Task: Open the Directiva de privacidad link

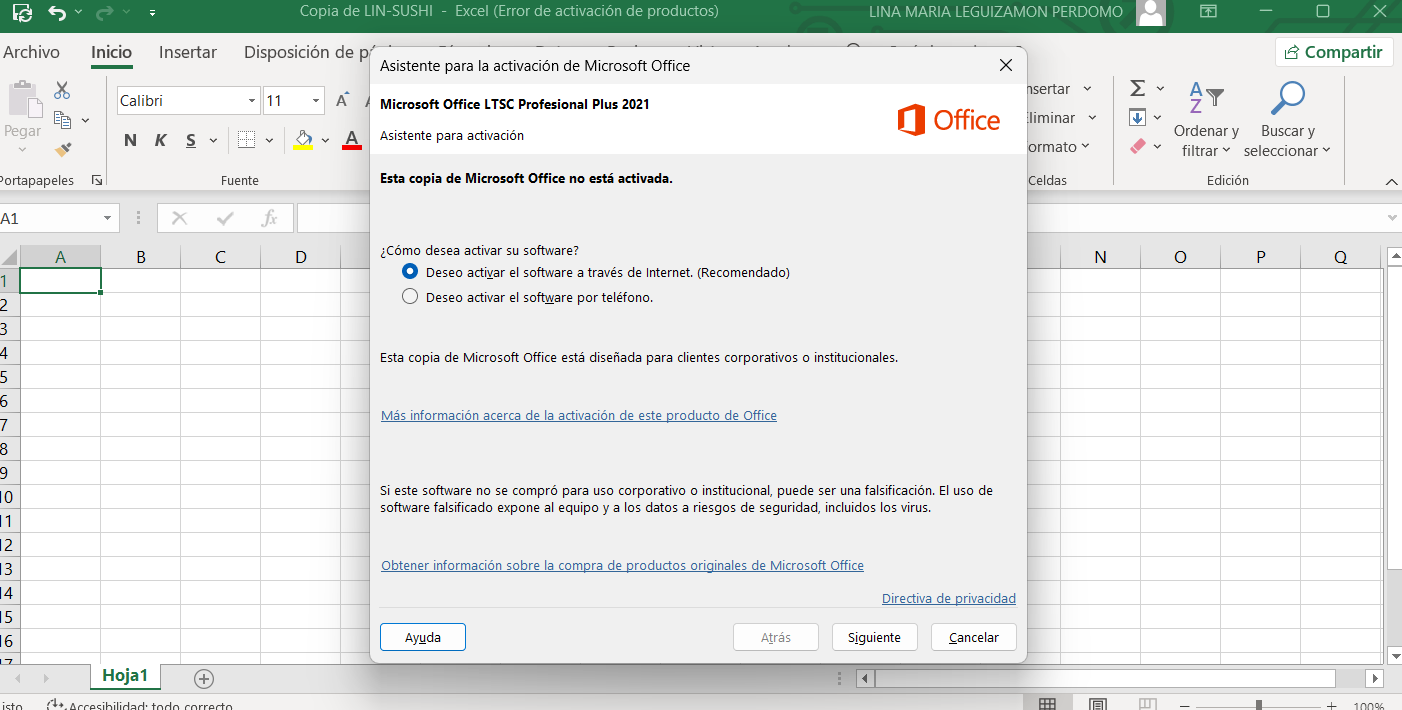Action: click(949, 599)
